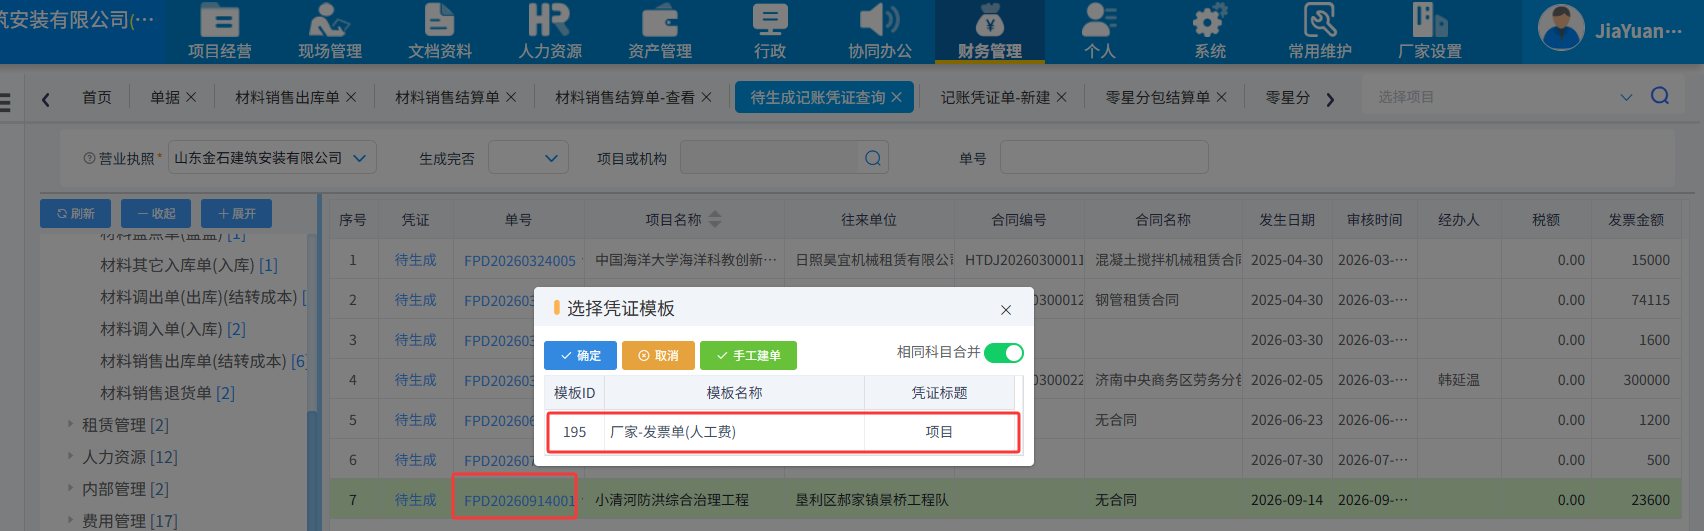Open the 常用维护 module

[x=1320, y=32]
